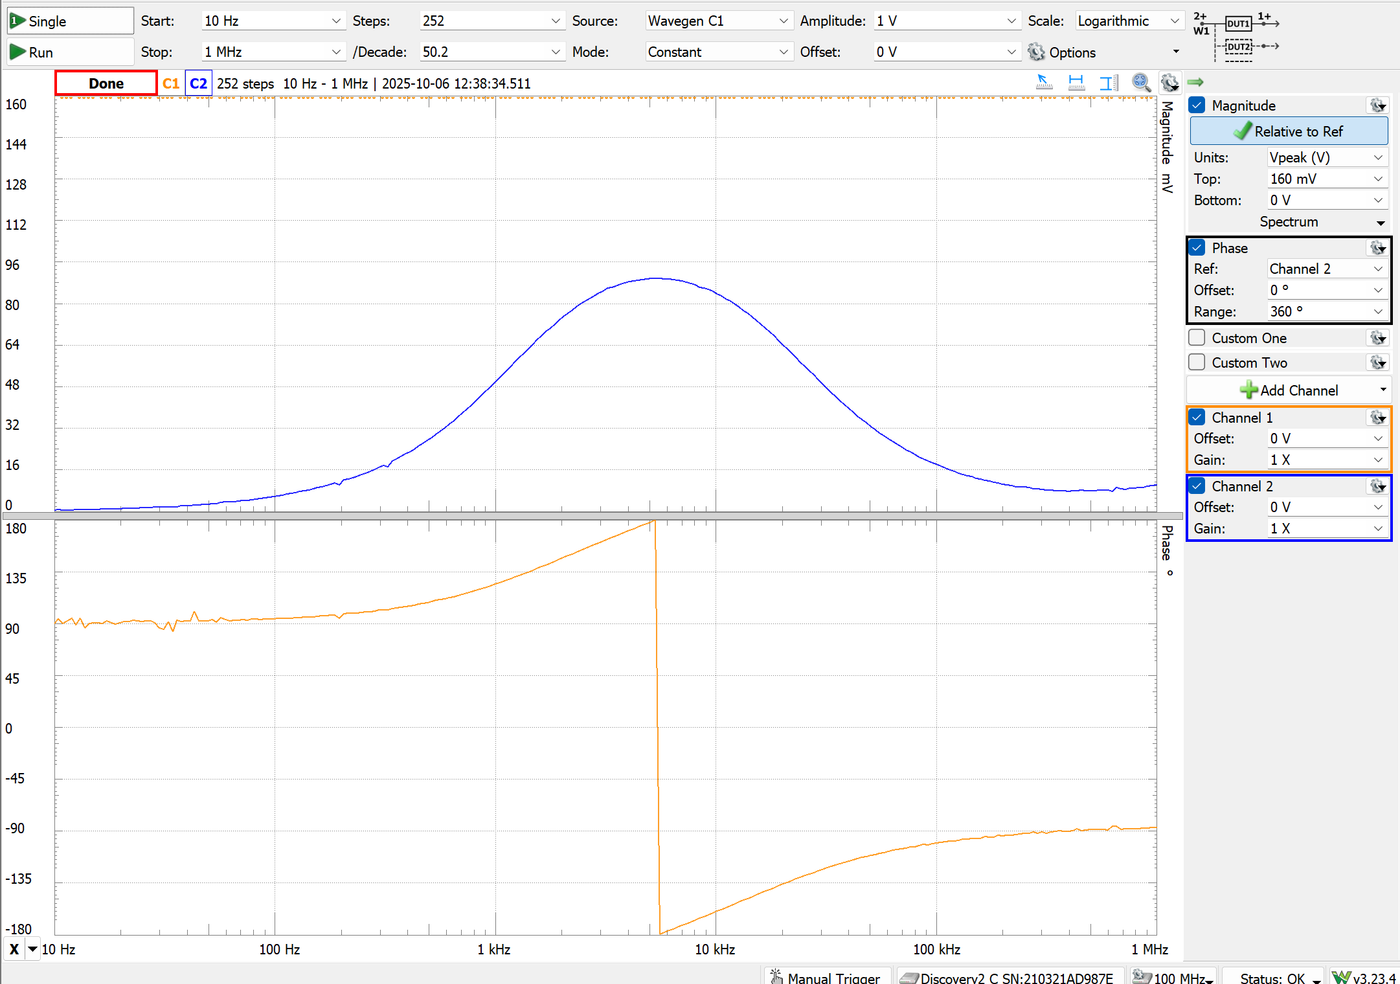Viewport: 1400px width, 984px height.
Task: Open the Phase Range 360° dropdown
Action: (1326, 311)
